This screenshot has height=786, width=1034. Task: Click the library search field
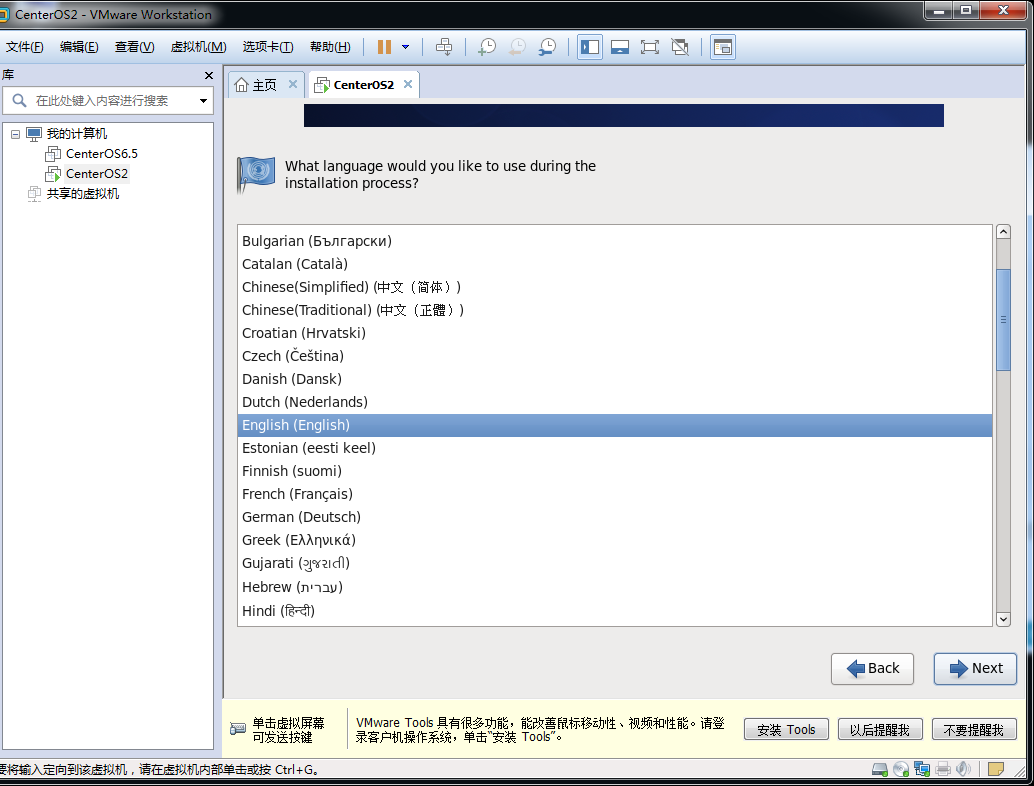109,100
